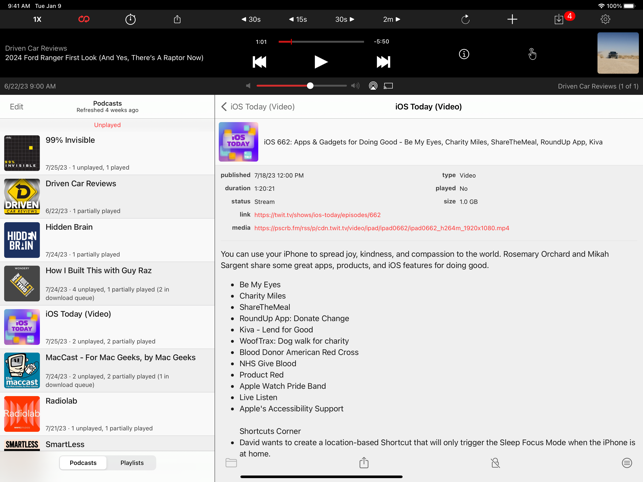Tap the 99% Invisible cover art
The image size is (643, 482).
tap(22, 153)
